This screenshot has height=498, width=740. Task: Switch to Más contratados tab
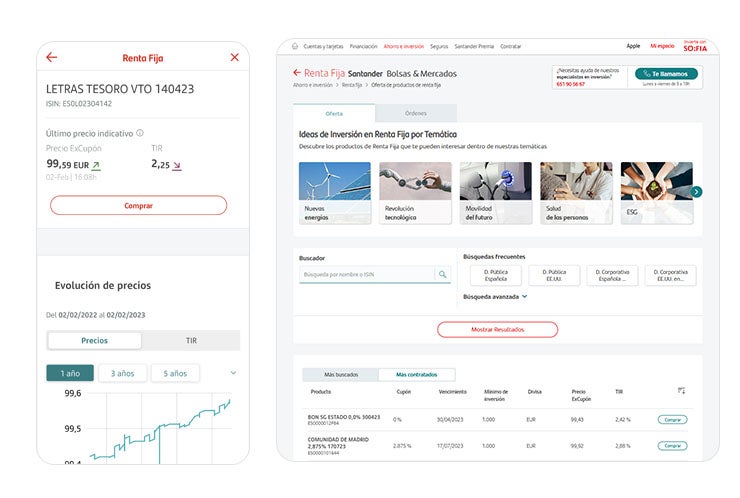point(417,374)
